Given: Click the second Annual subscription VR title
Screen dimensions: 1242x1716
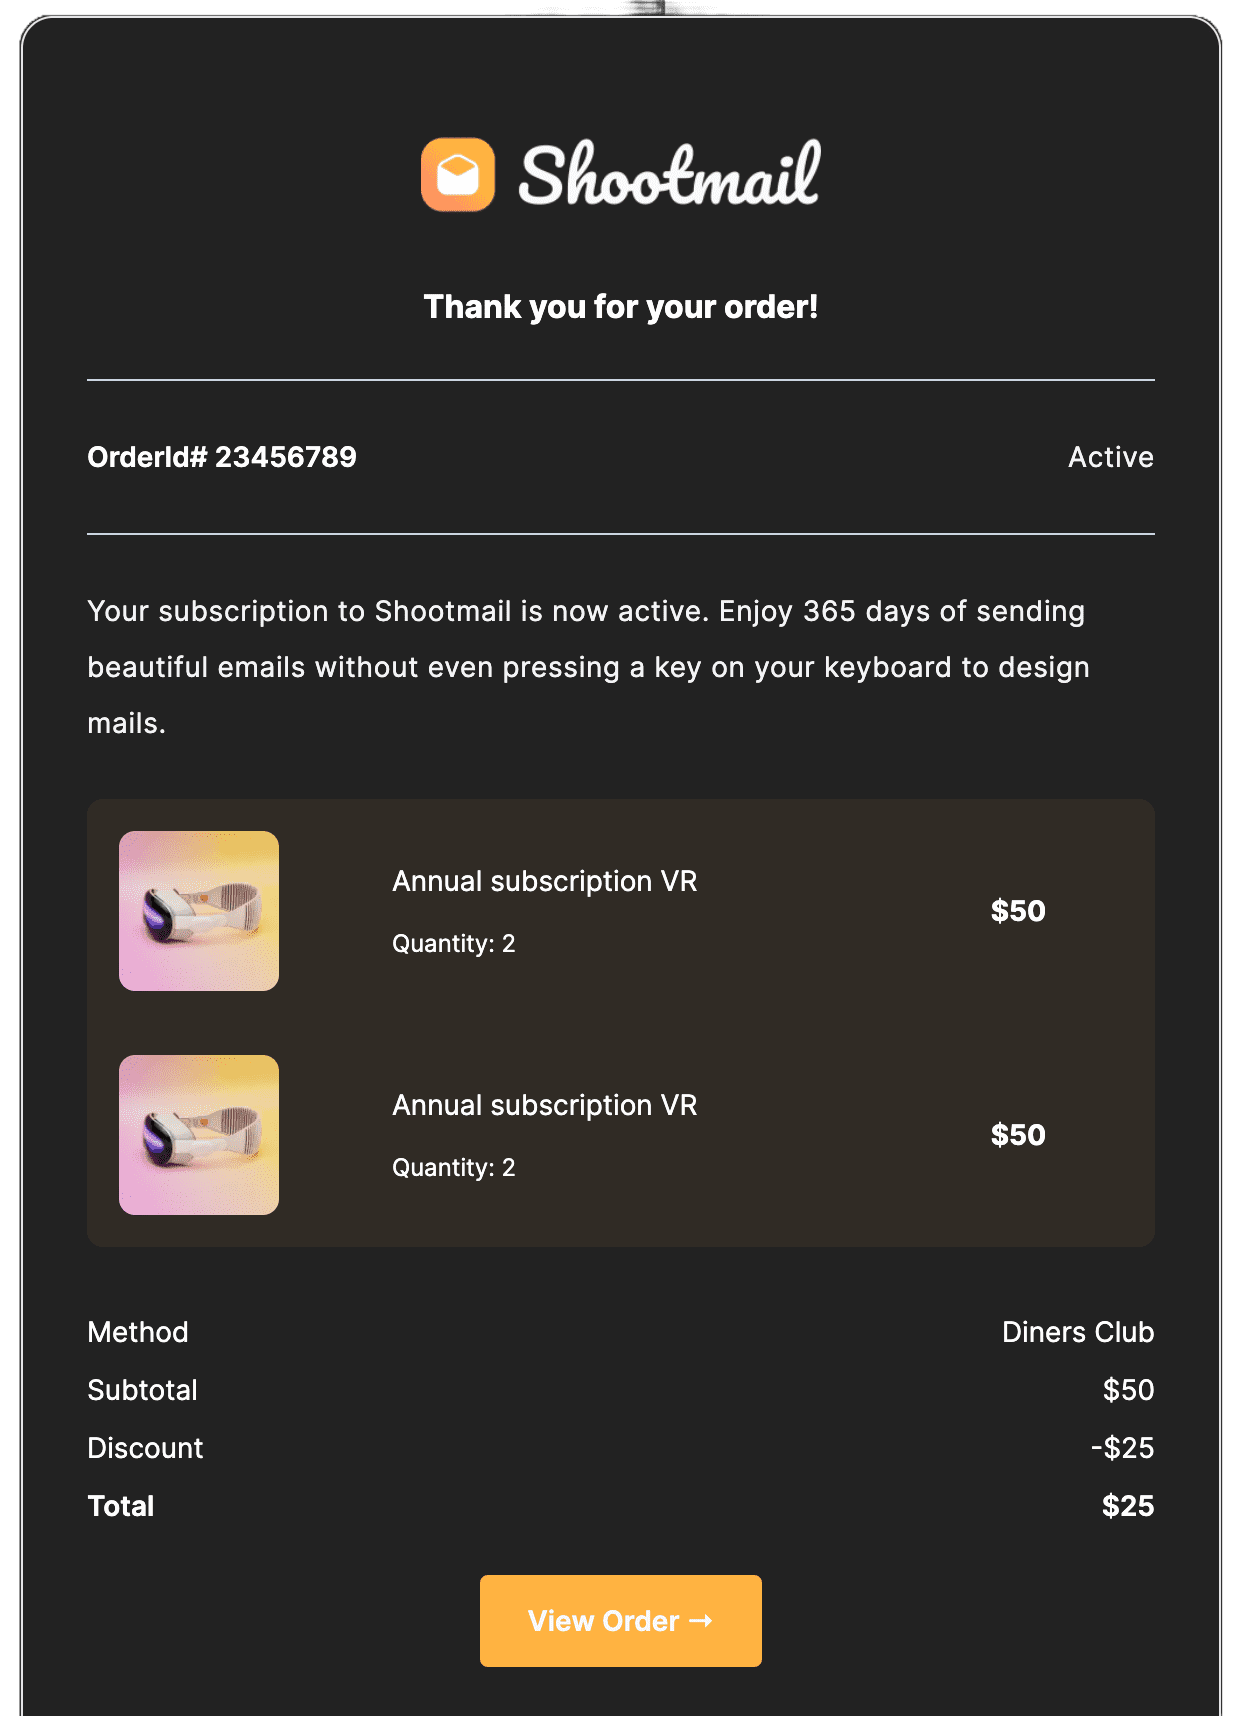Looking at the screenshot, I should pos(545,1105).
